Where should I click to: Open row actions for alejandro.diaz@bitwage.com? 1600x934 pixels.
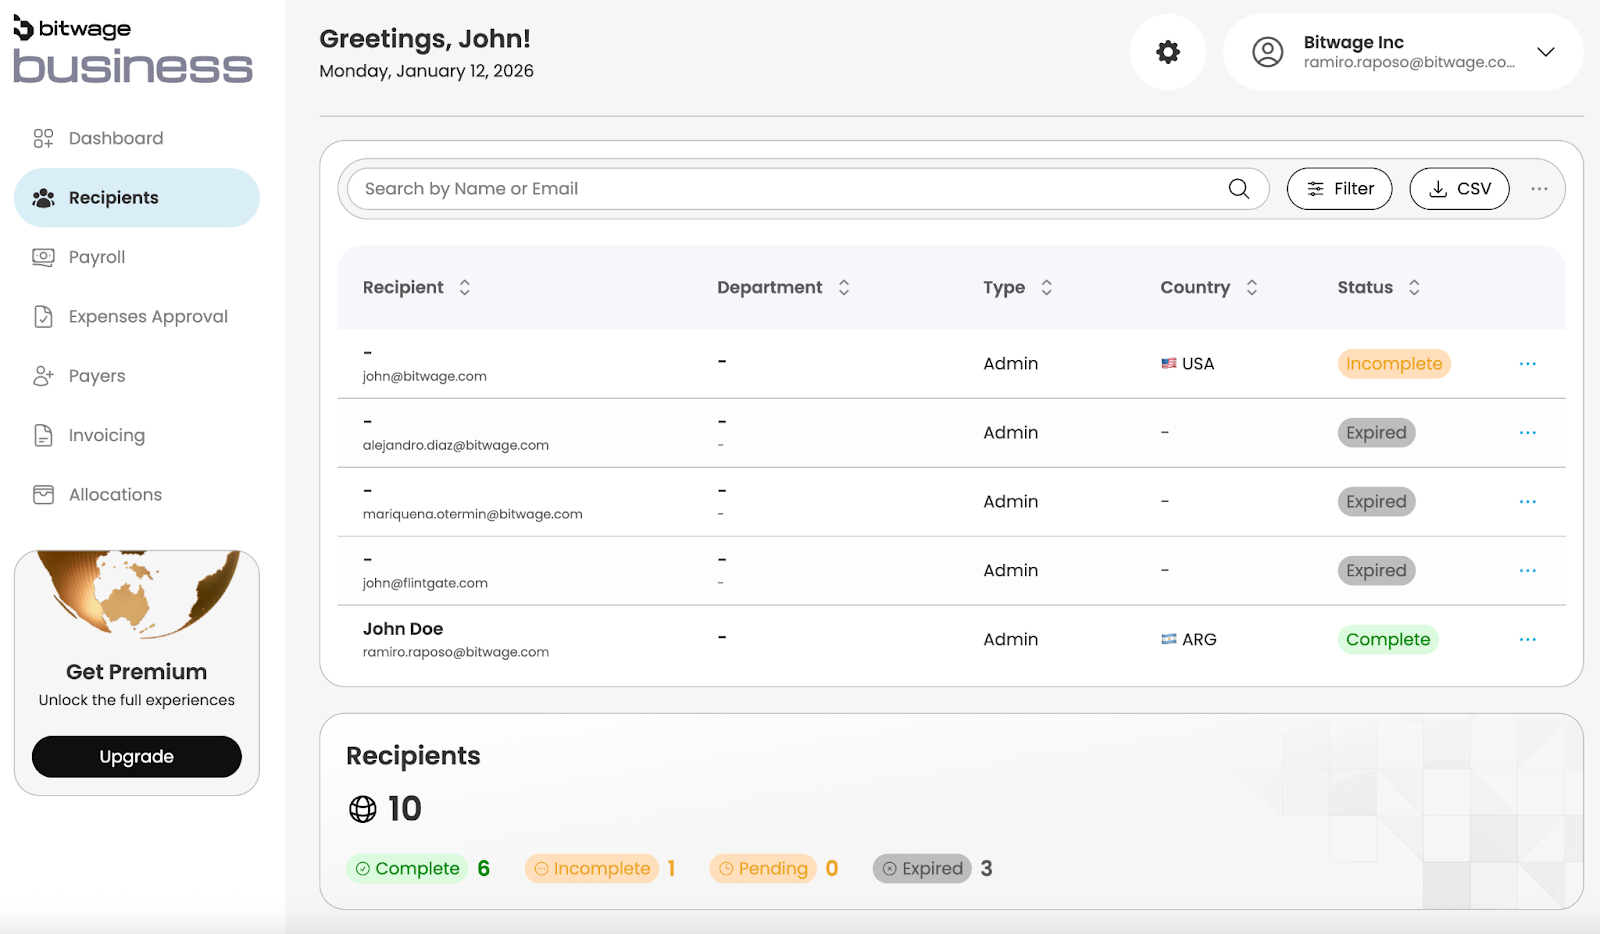tap(1527, 433)
